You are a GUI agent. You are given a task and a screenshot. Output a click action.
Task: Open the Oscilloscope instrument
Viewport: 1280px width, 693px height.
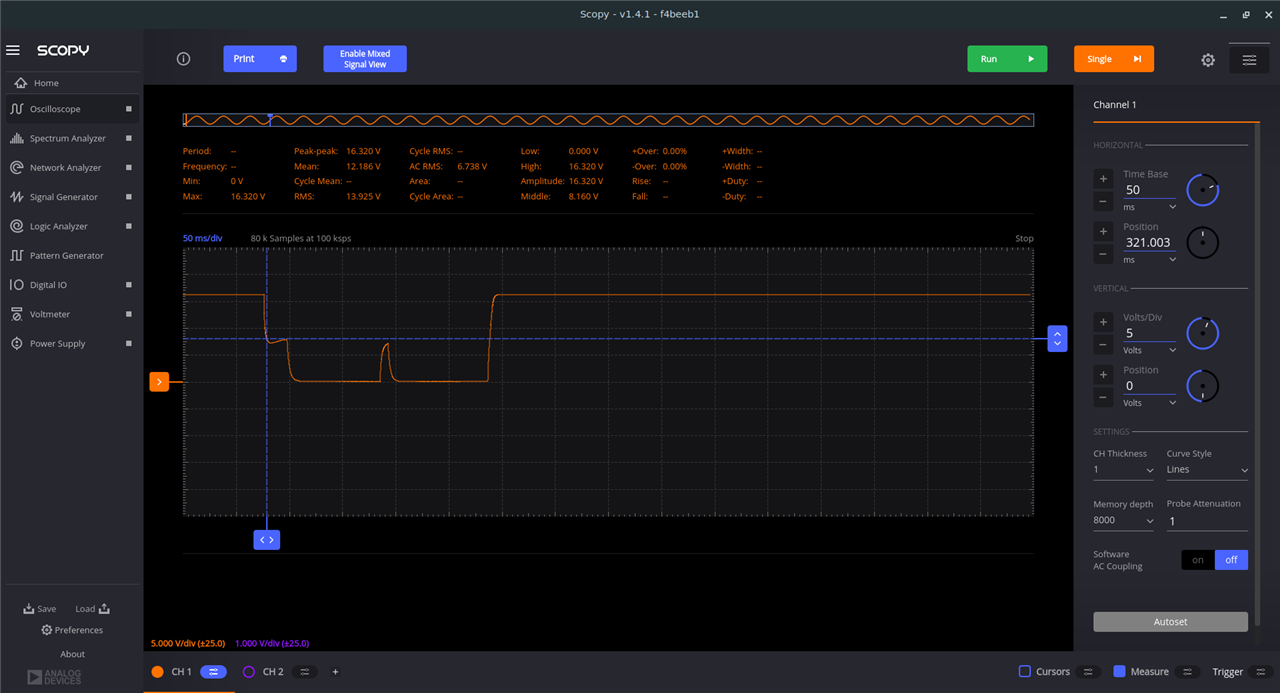tap(71, 109)
